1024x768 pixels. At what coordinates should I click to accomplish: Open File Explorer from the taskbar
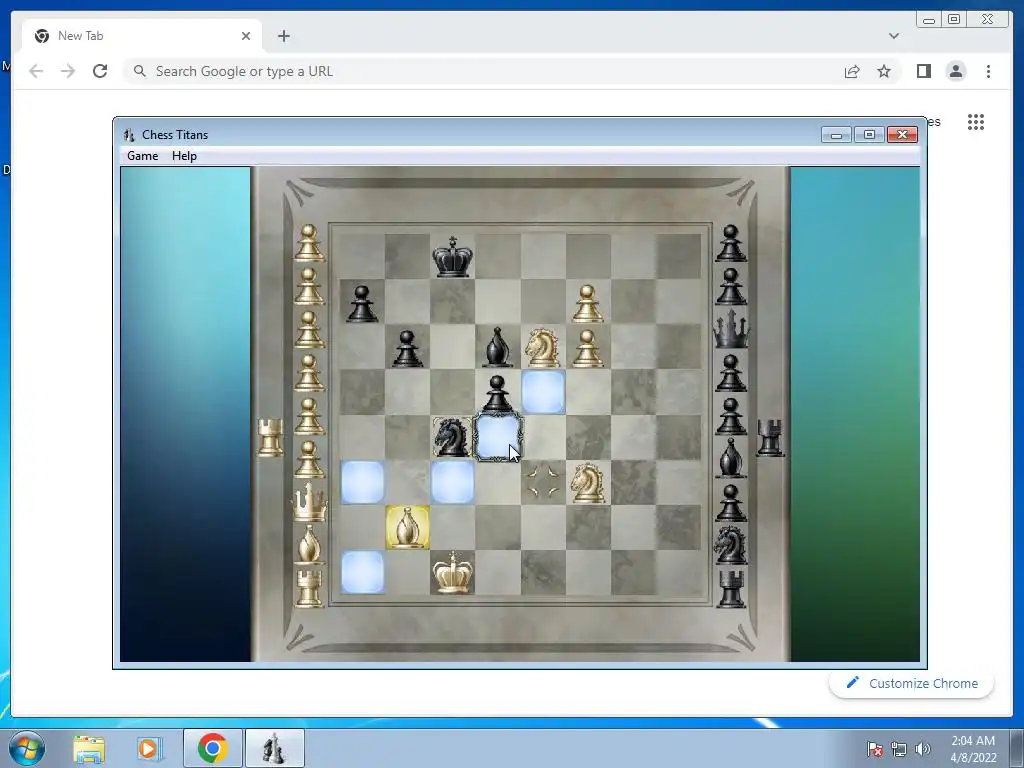(x=89, y=748)
